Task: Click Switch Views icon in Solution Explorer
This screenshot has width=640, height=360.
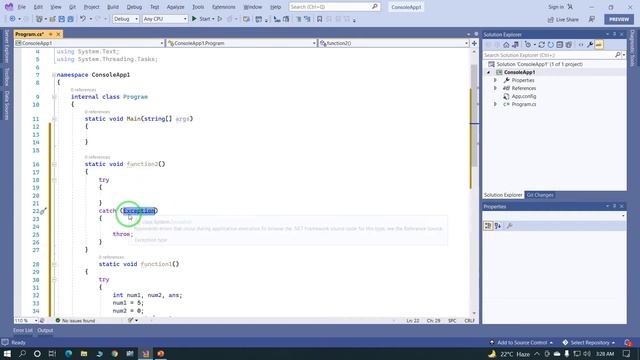Action: (x=516, y=45)
